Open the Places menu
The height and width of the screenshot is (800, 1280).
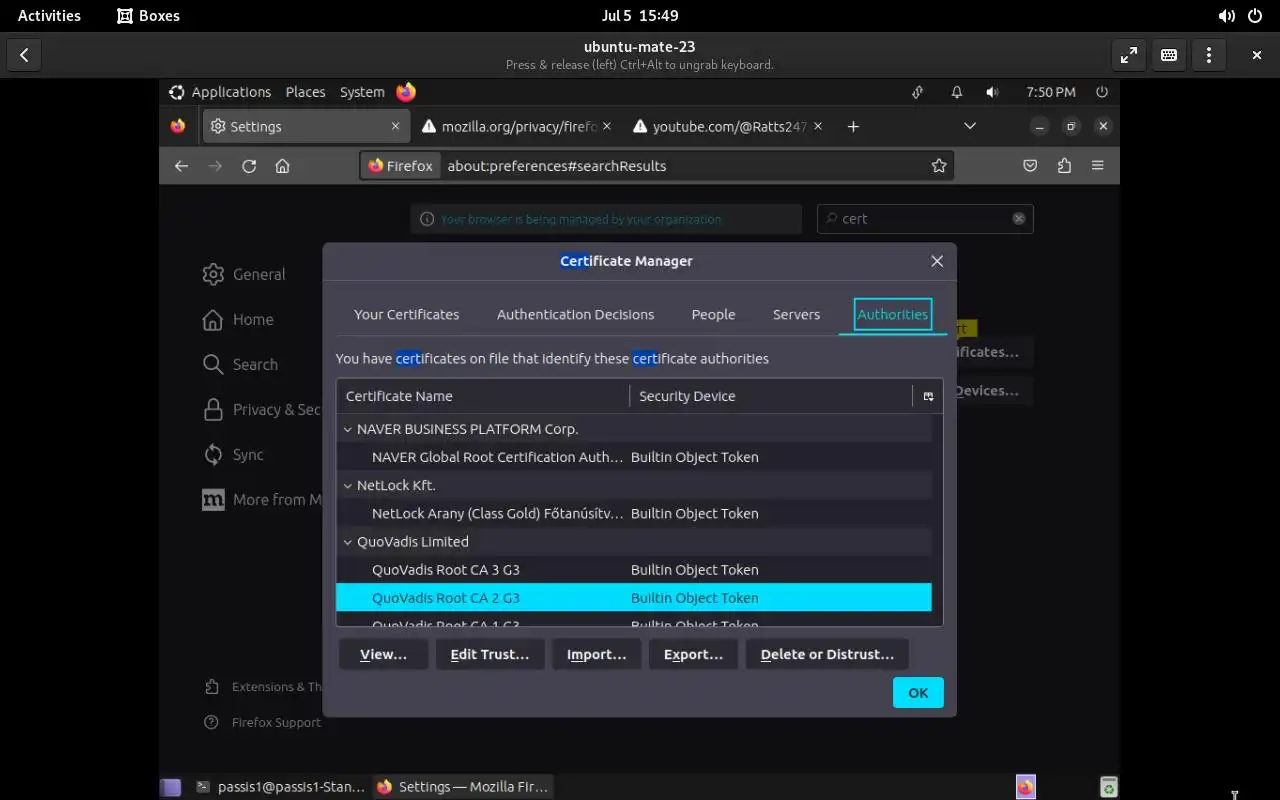click(x=305, y=92)
